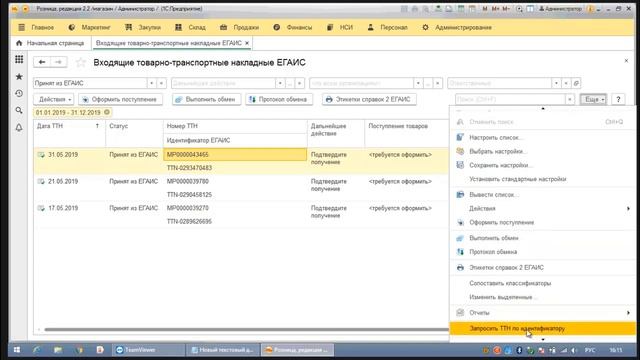Open notifications bell in left sidebar
The height and width of the screenshot is (360, 640).
click(19, 127)
